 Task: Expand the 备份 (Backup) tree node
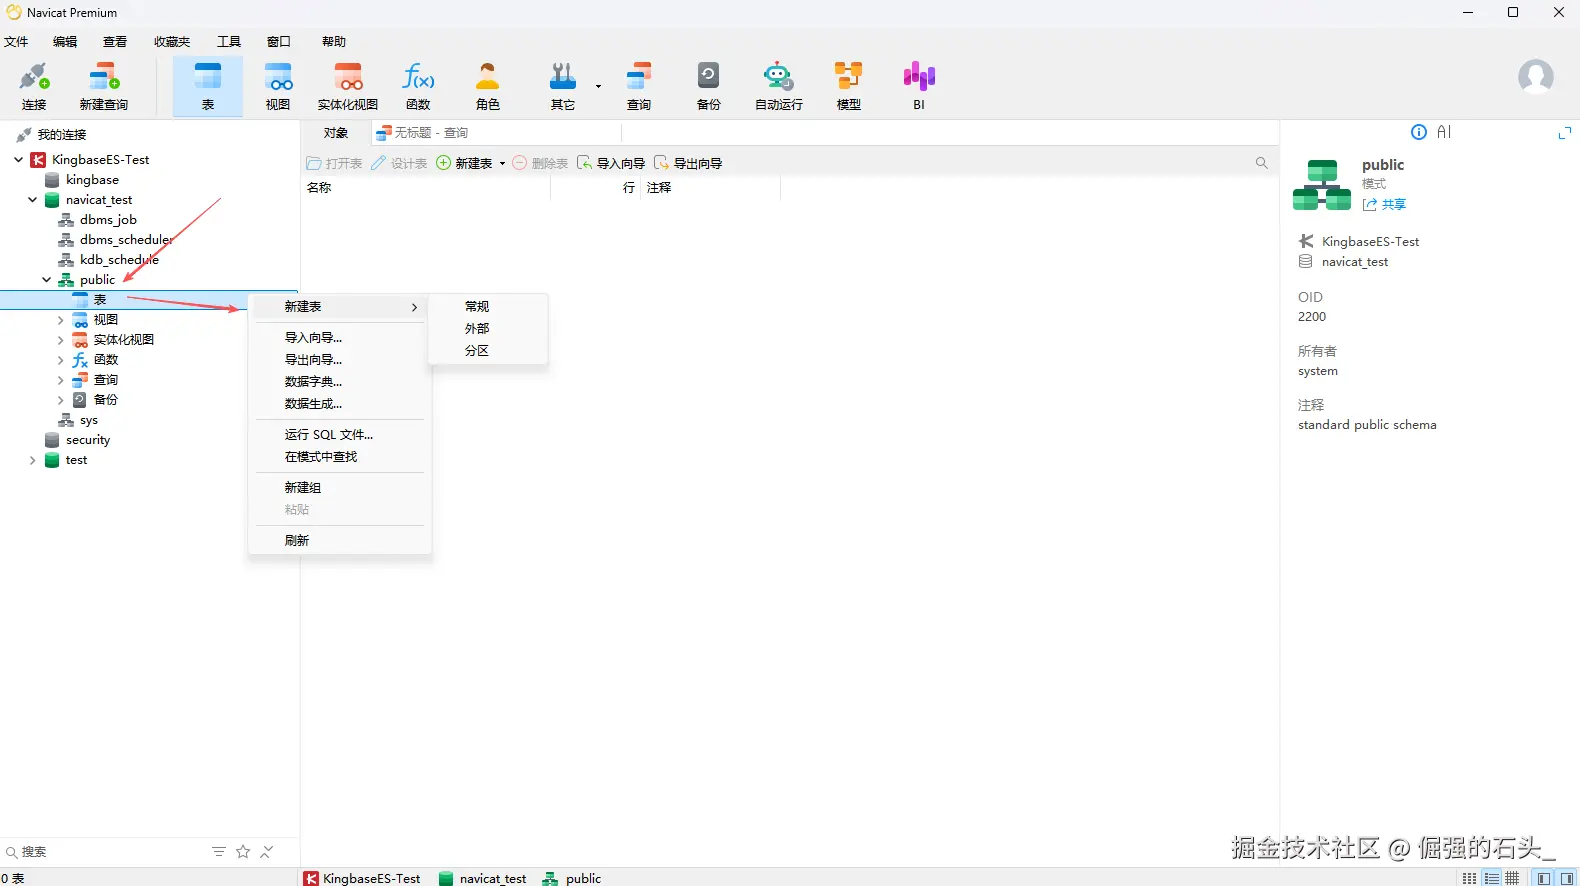click(x=61, y=400)
